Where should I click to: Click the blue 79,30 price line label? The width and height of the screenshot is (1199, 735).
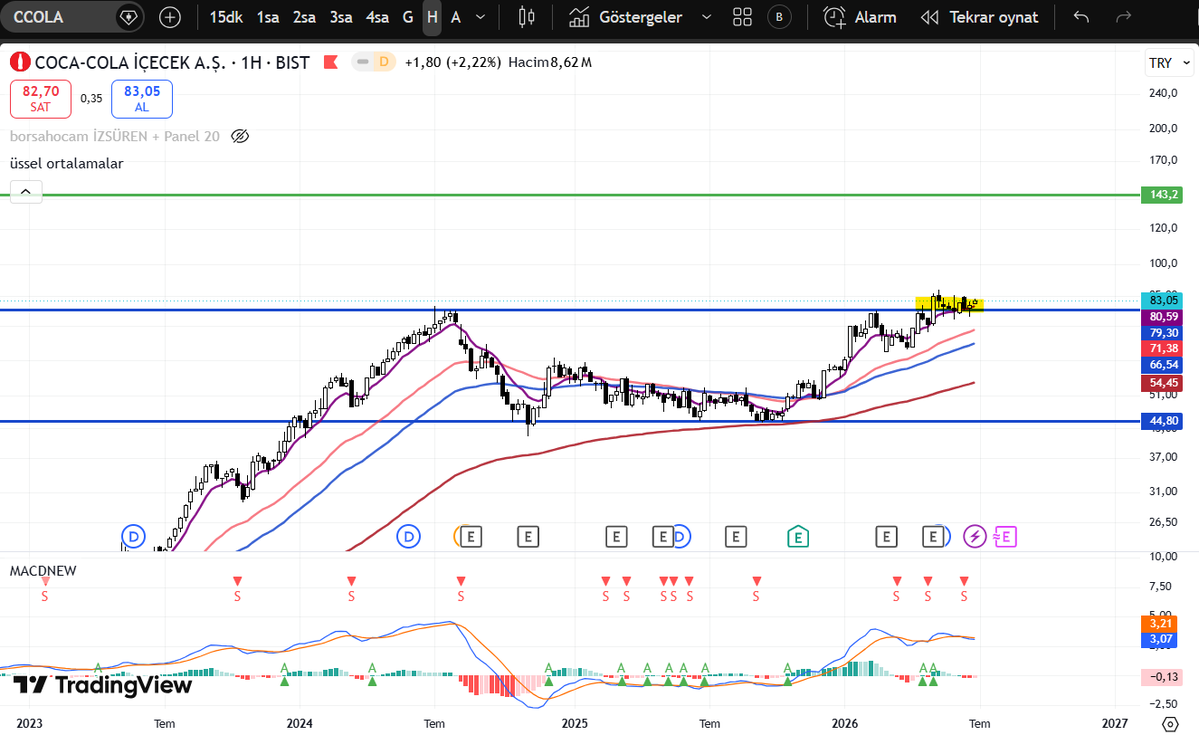click(1162, 333)
